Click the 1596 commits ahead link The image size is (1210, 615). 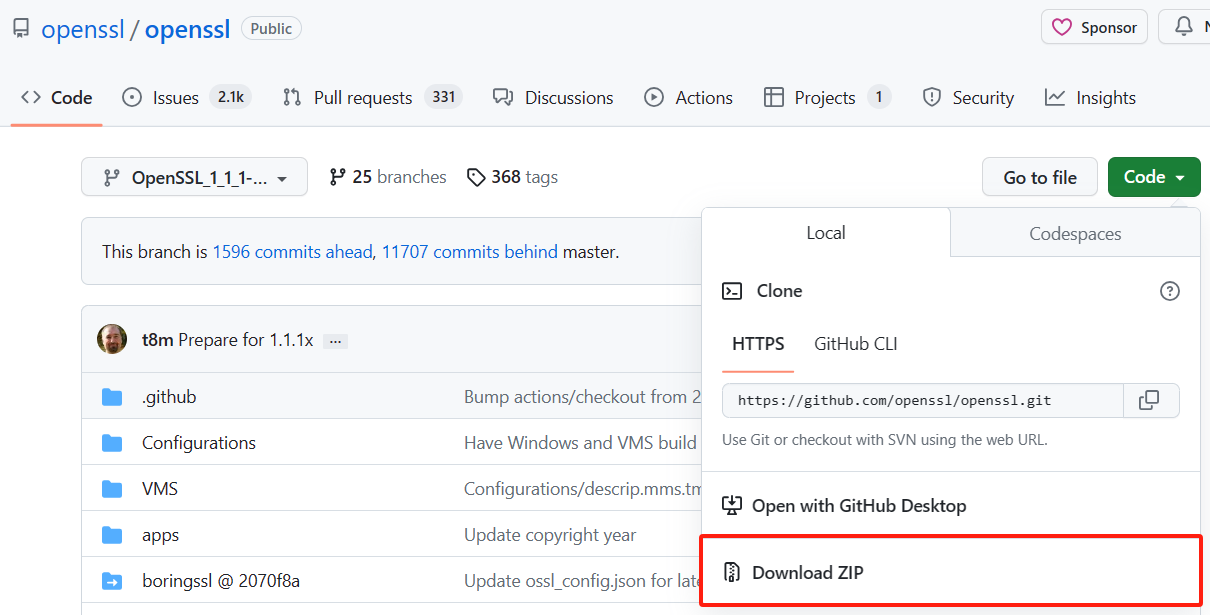(292, 252)
